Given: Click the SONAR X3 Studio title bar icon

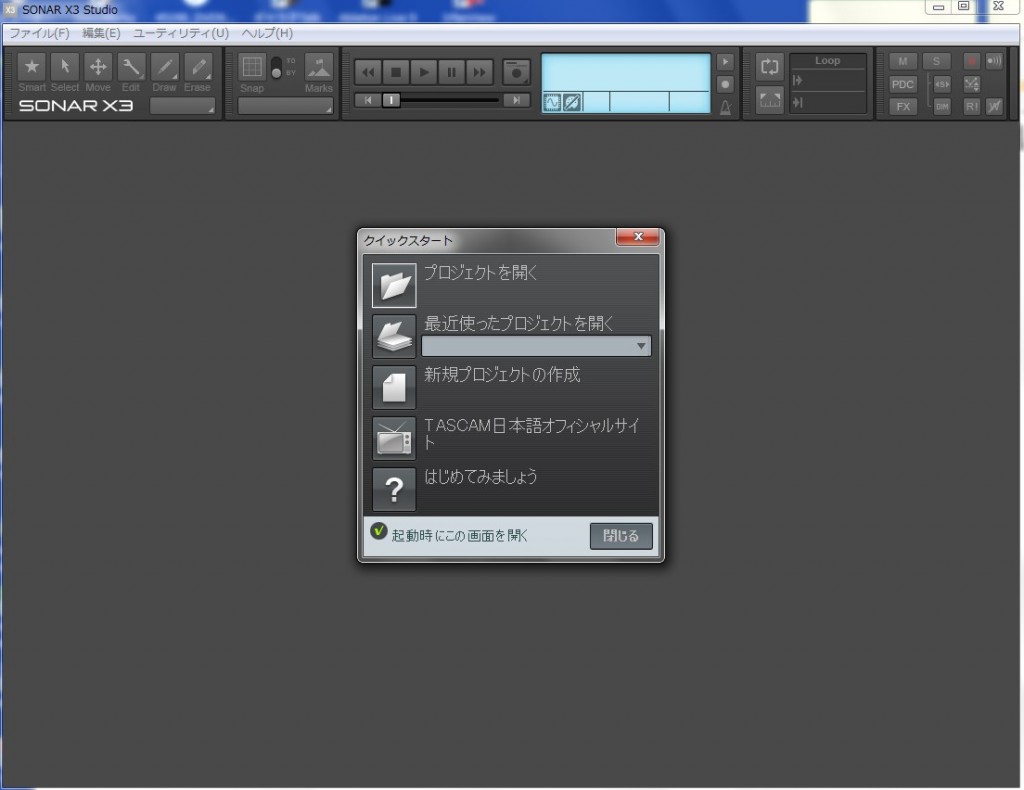Looking at the screenshot, I should click(10, 10).
